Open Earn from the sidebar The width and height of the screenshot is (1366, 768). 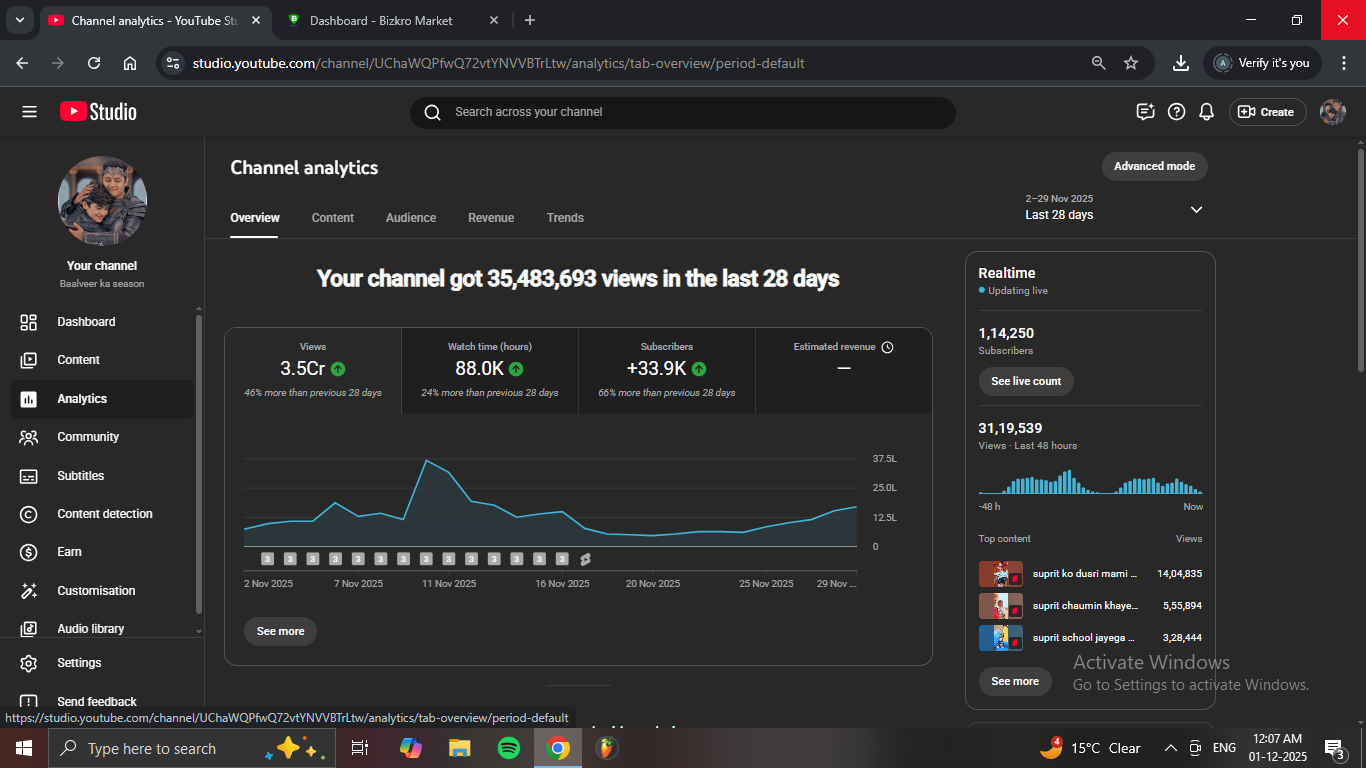69,552
